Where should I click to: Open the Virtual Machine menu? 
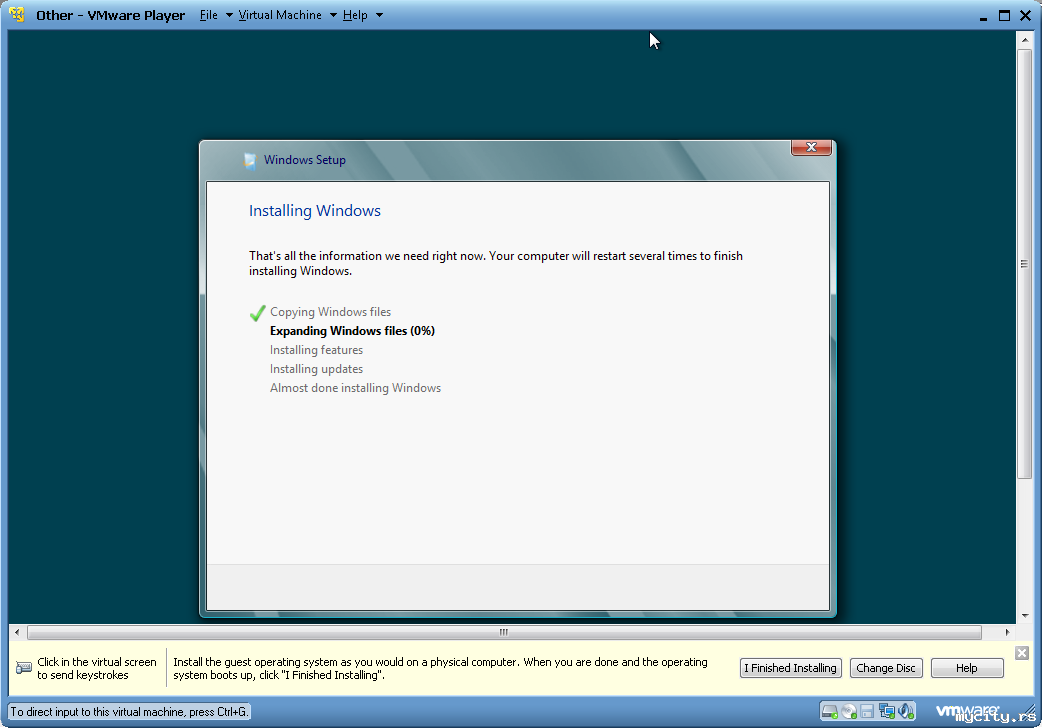tap(280, 15)
